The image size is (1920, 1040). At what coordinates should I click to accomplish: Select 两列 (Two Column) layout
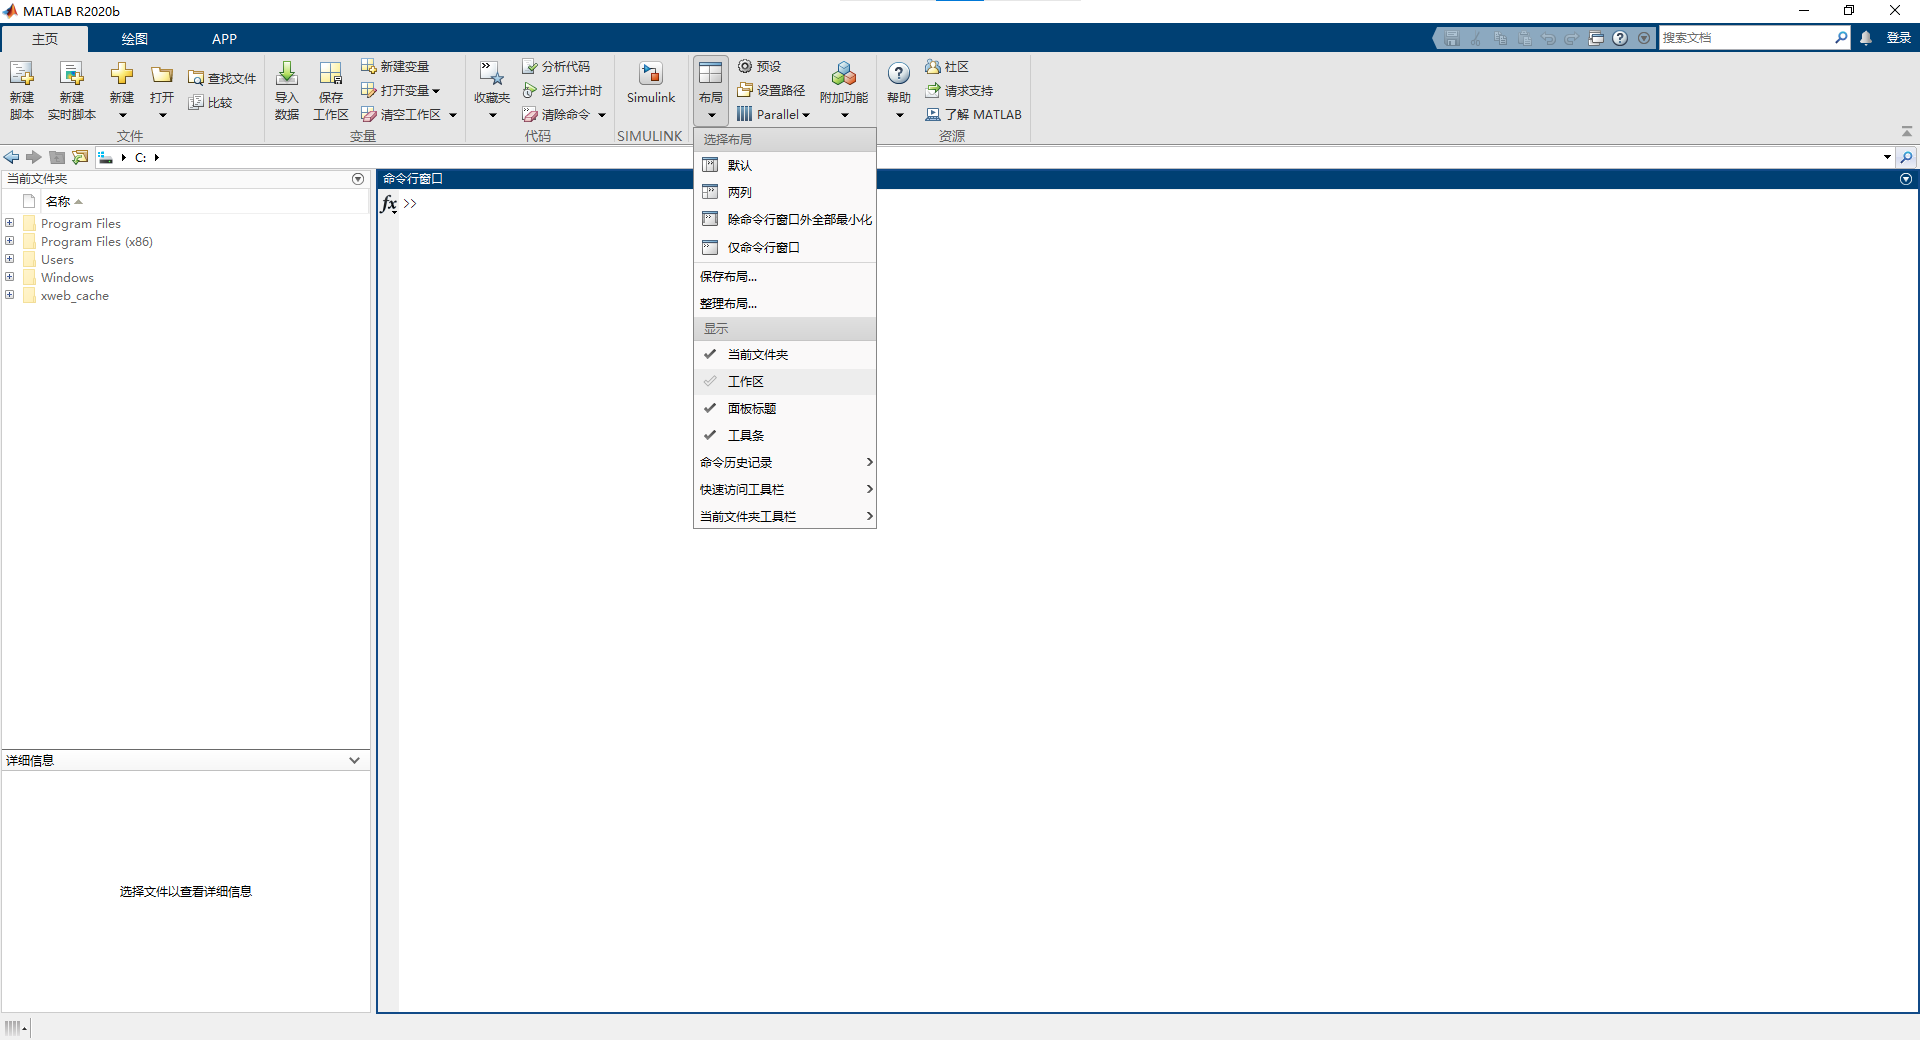point(785,192)
